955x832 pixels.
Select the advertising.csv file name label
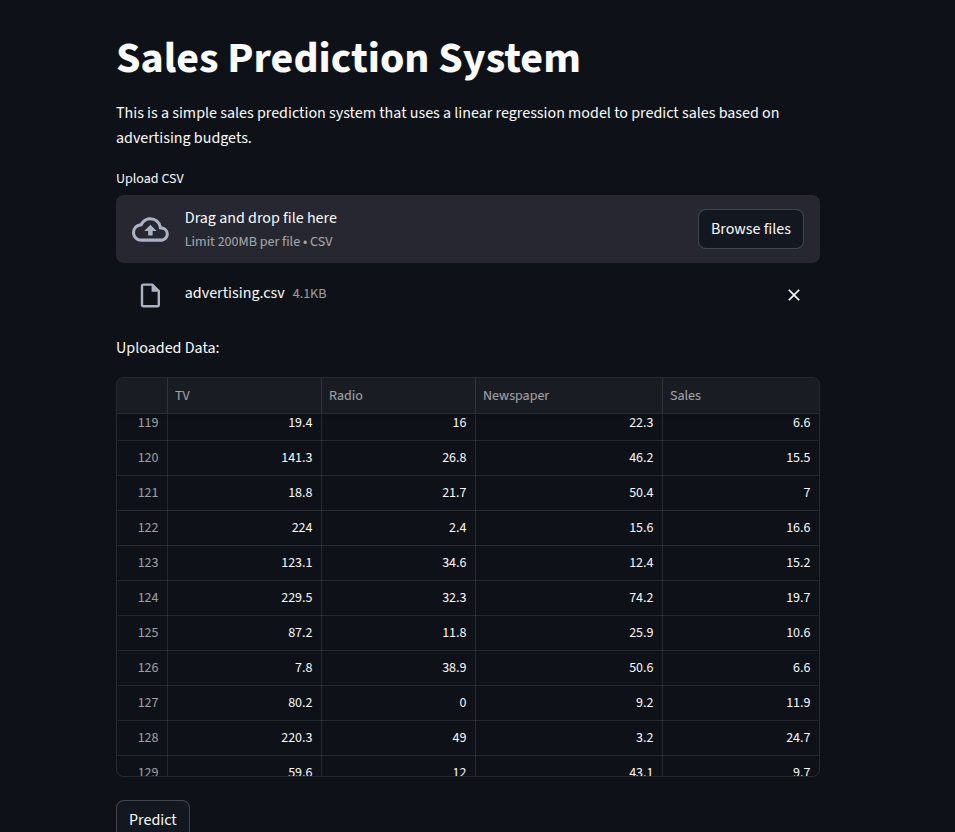coord(234,292)
